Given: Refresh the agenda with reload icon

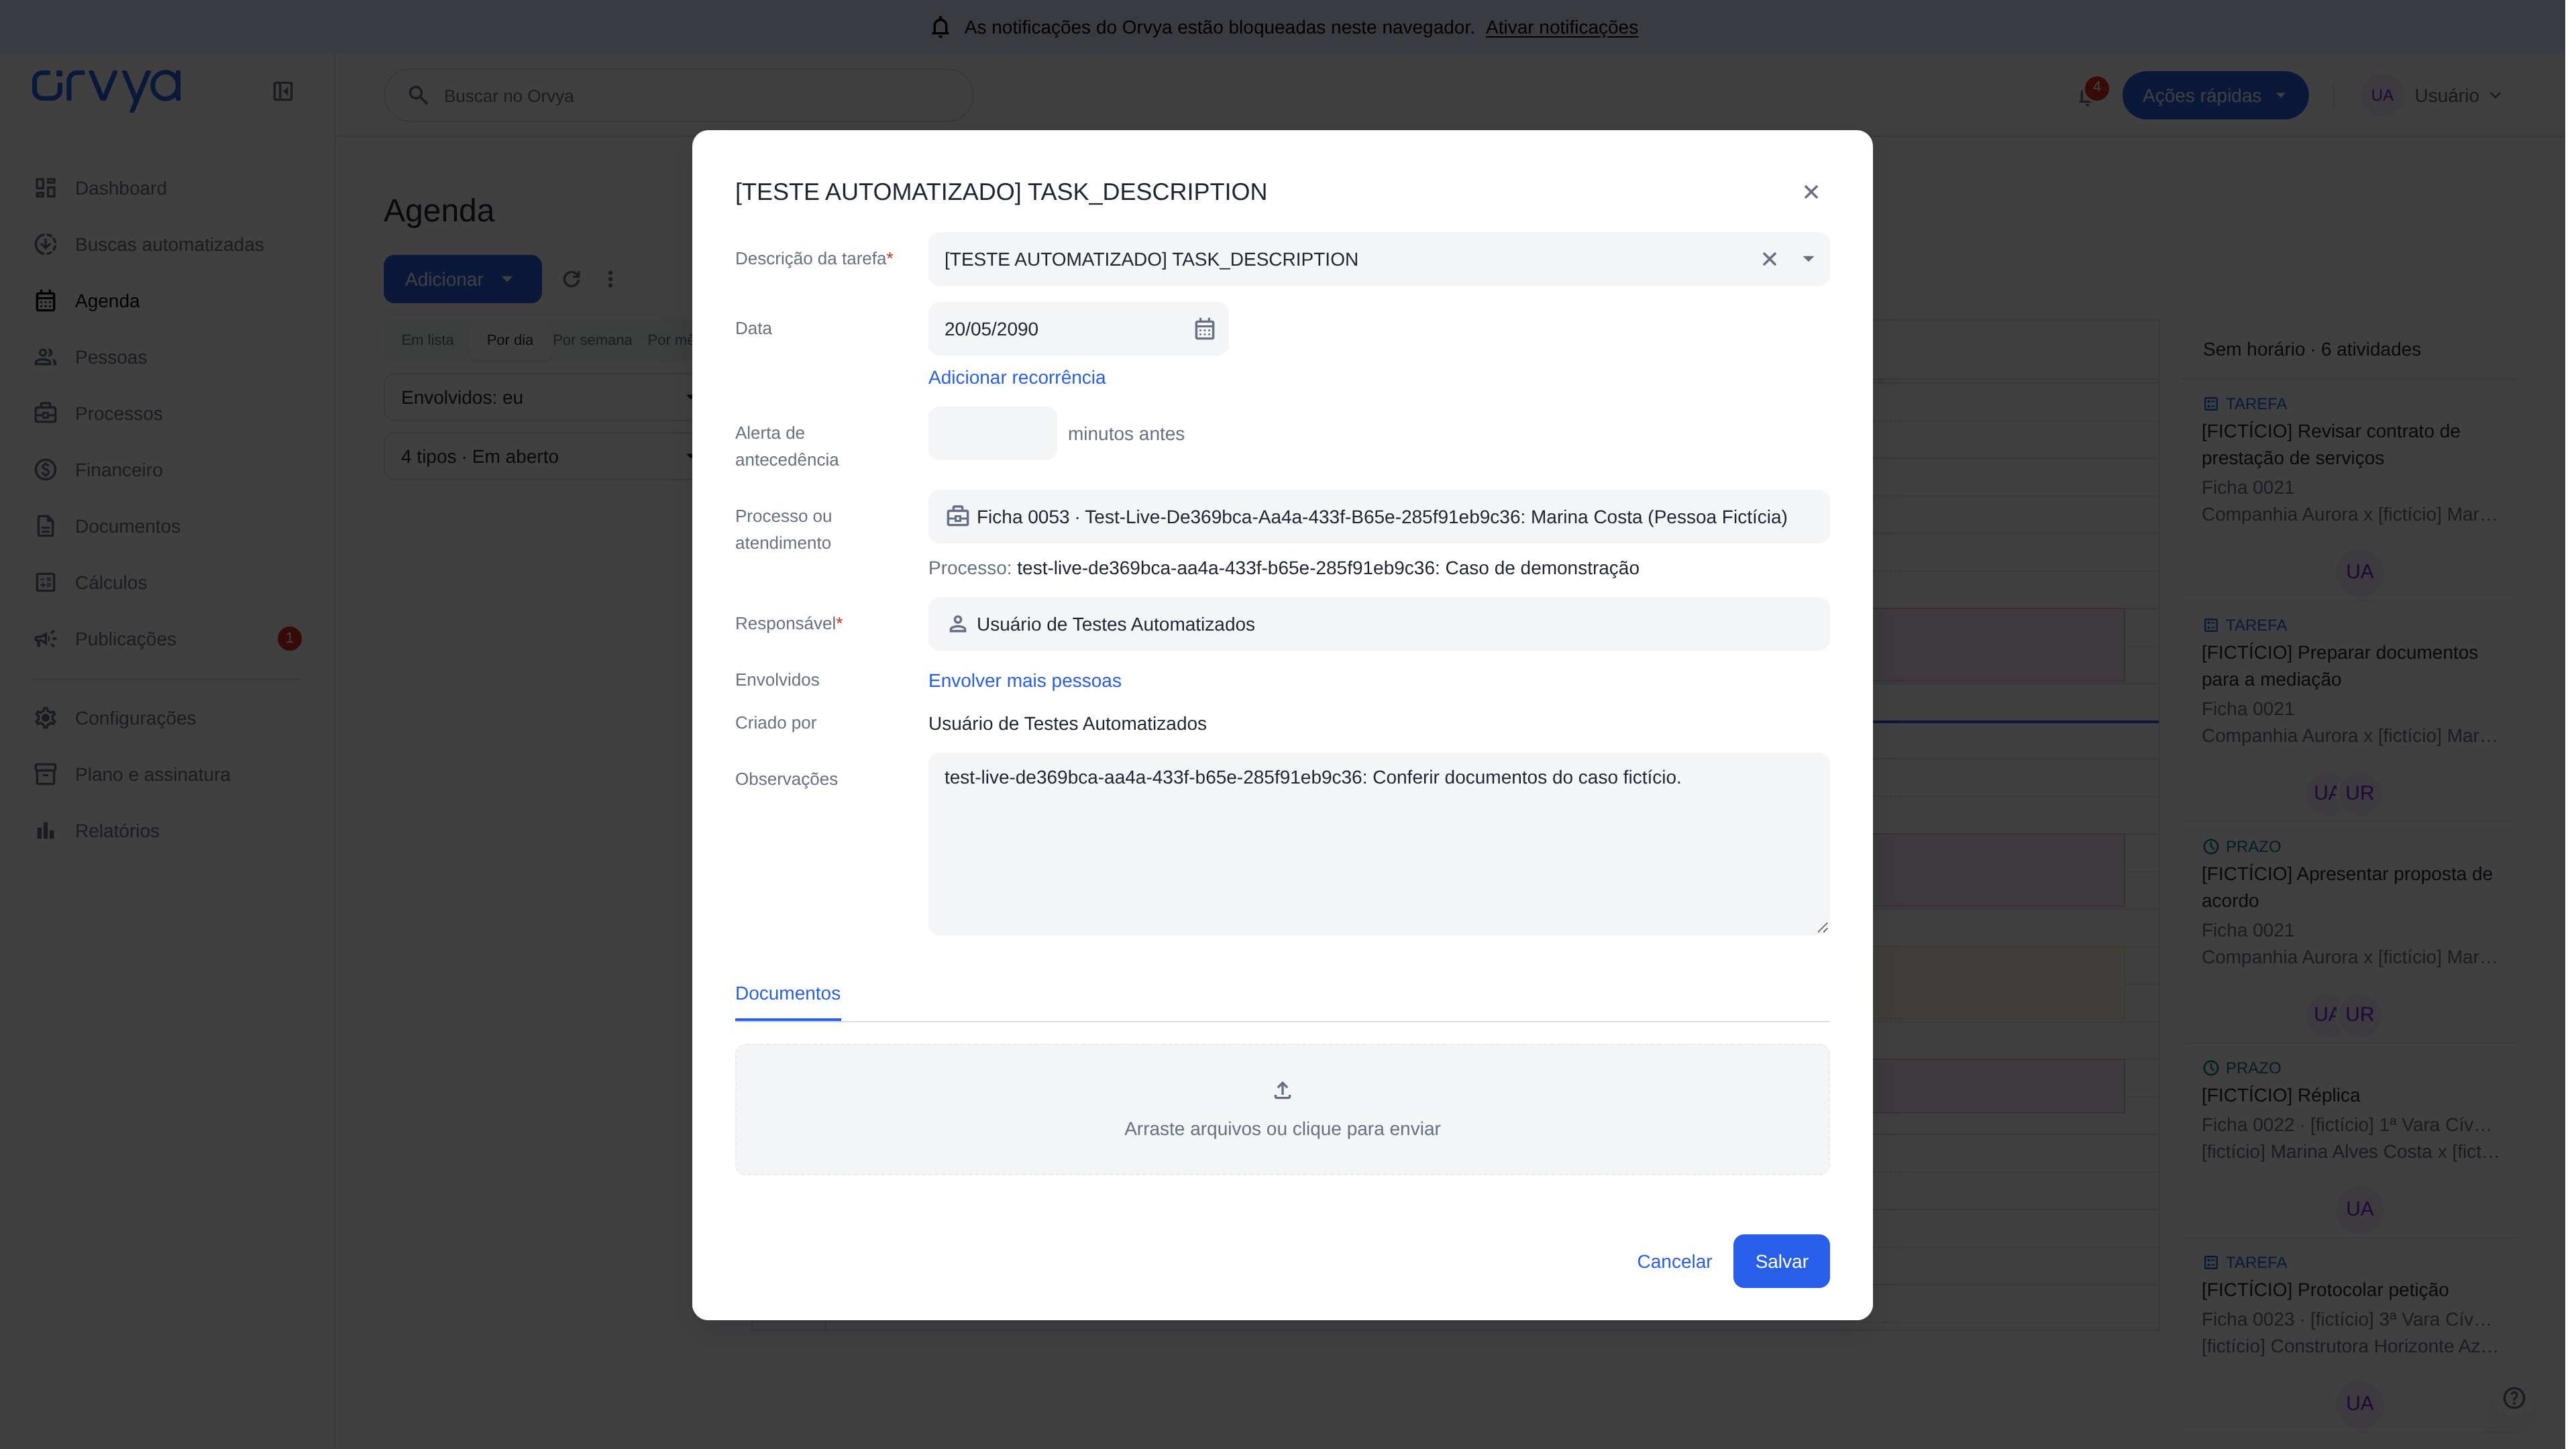Looking at the screenshot, I should (571, 279).
